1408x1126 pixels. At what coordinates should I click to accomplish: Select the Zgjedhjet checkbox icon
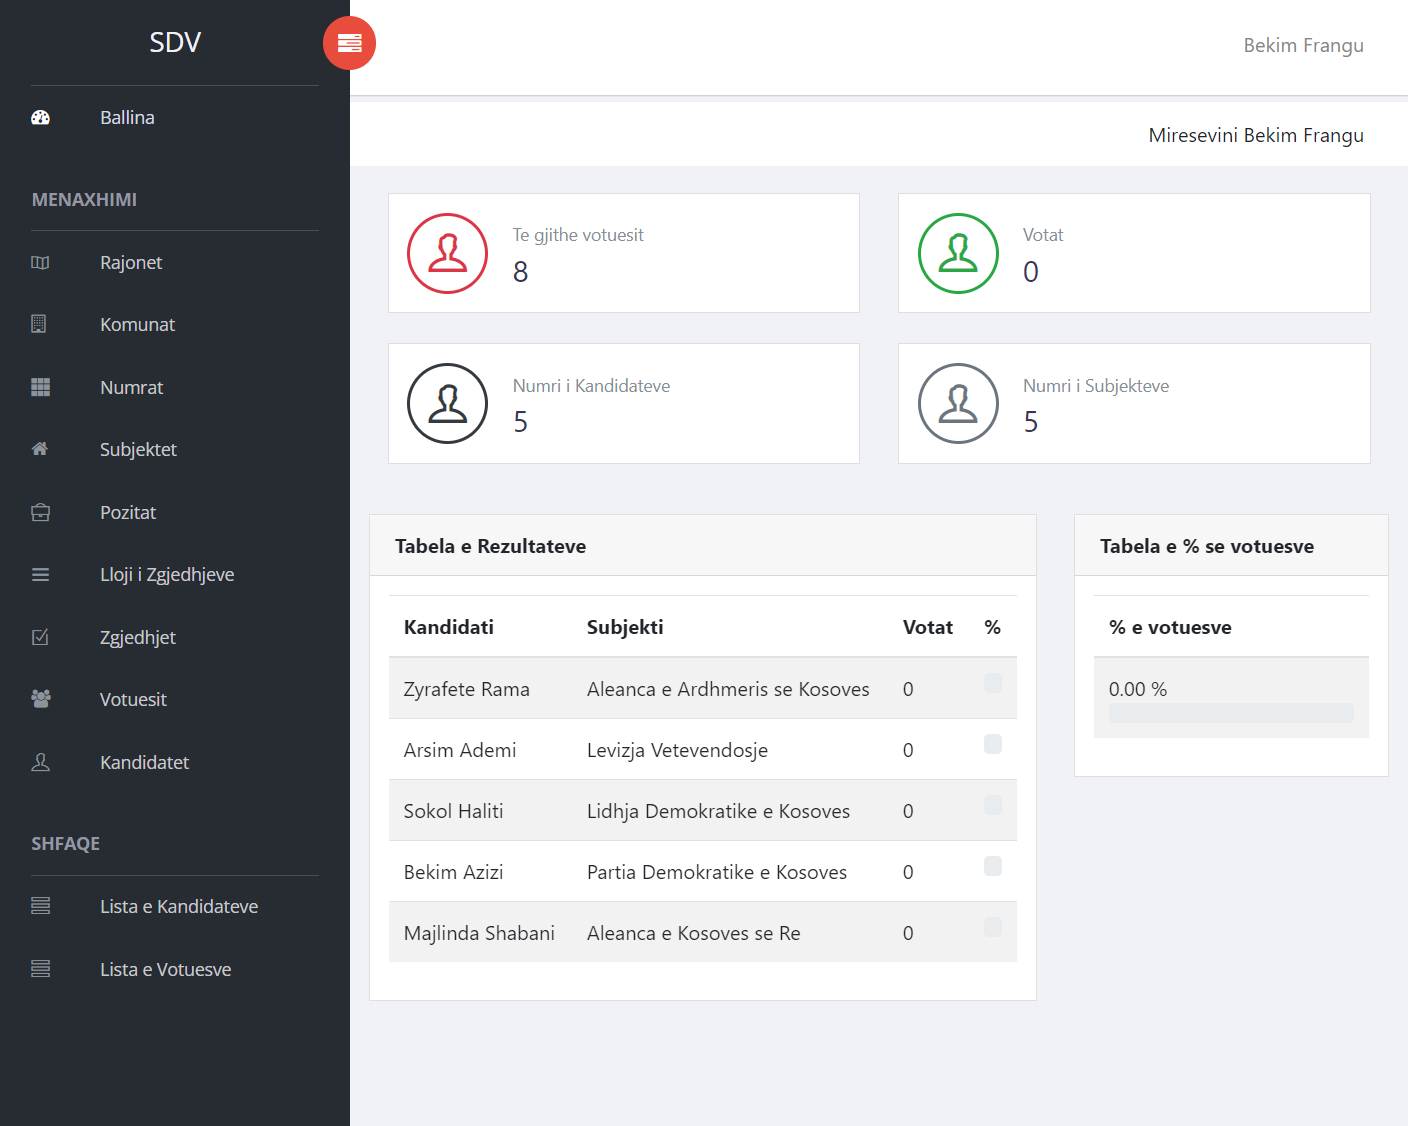40,637
